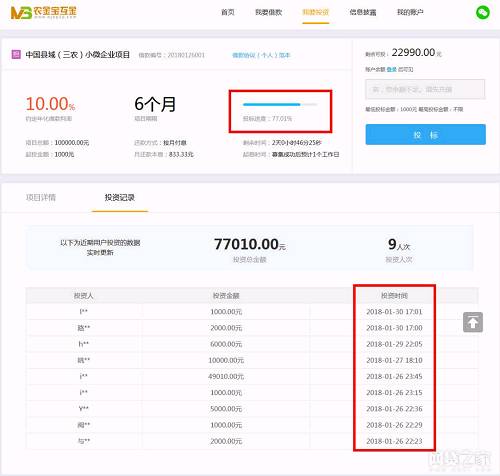Screen dimensions: 500x476
Task: Click the timestamp 2018-01-26 22:29
Action: 394,425
